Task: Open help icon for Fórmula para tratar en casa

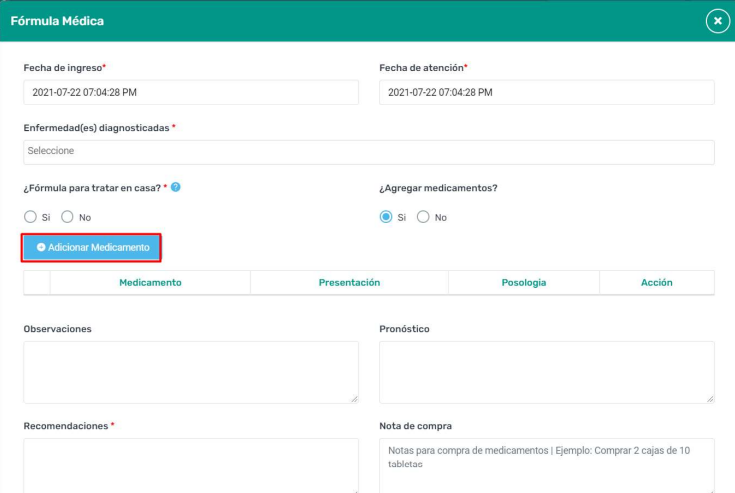Action: pyautogui.click(x=176, y=187)
